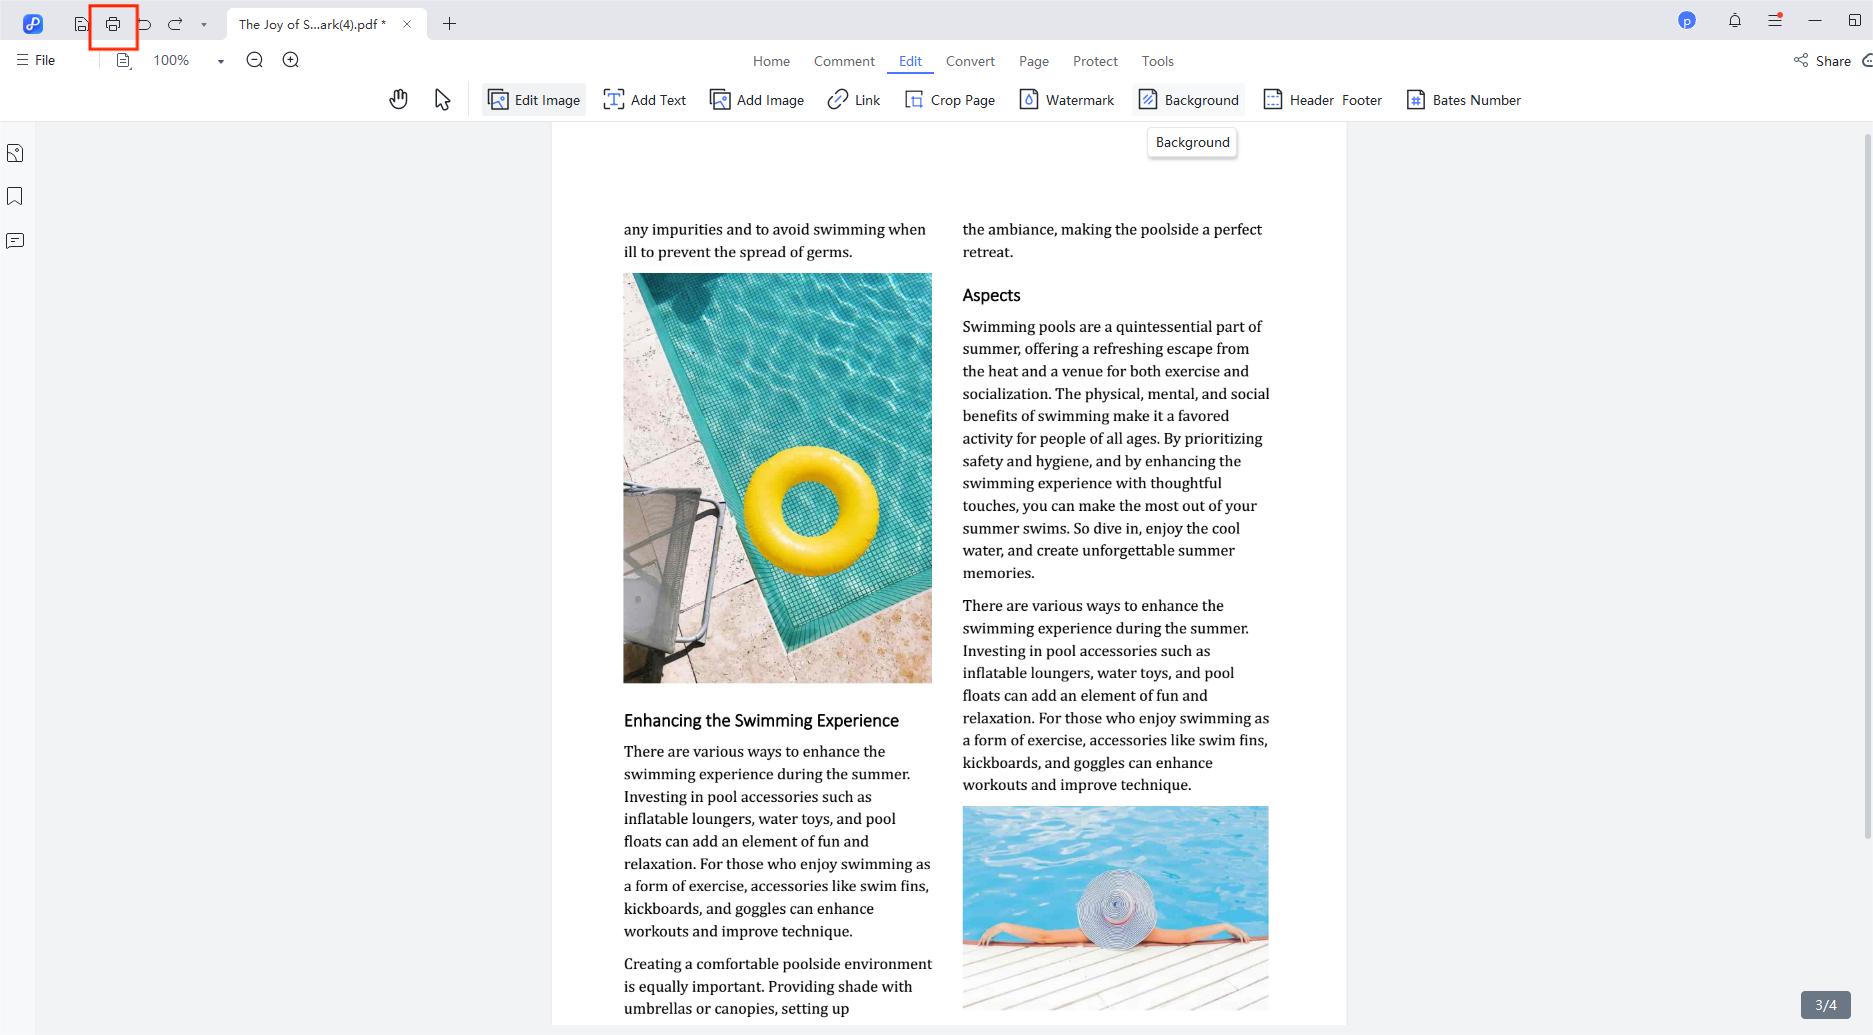Click the Redo arrow icon
1873x1035 pixels.
tap(175, 24)
